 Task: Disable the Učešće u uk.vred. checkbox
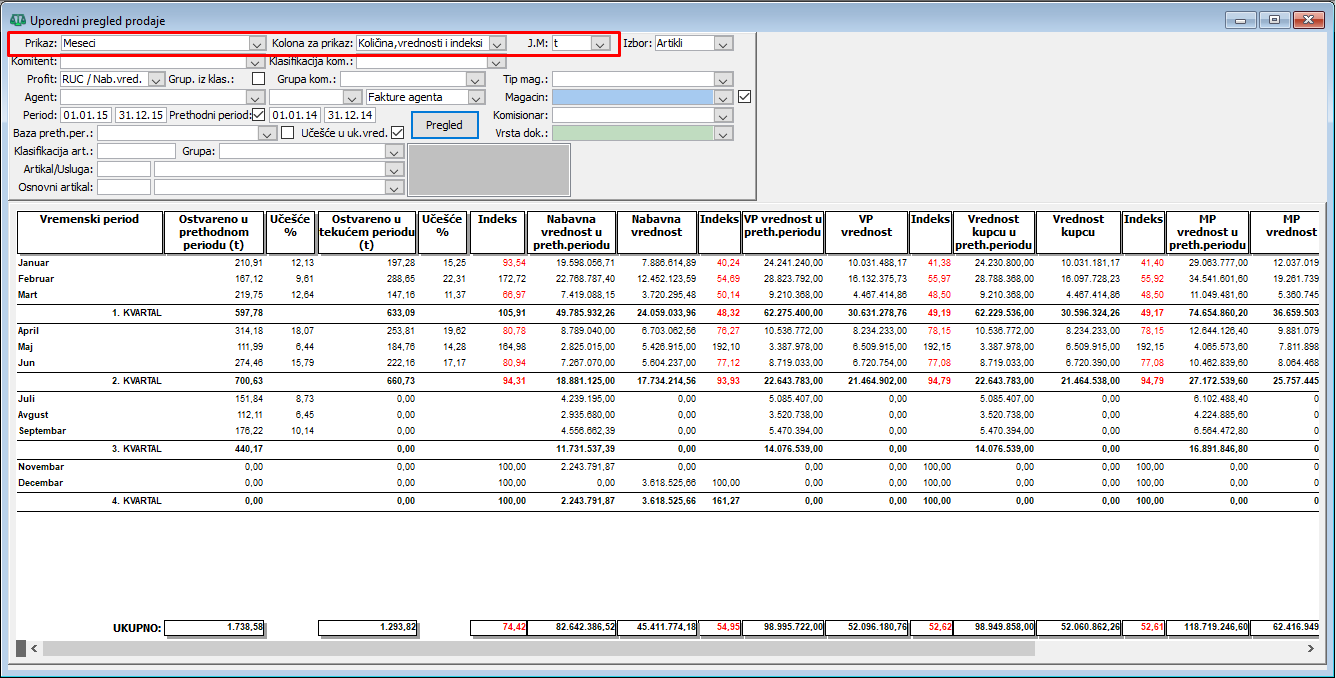point(397,132)
